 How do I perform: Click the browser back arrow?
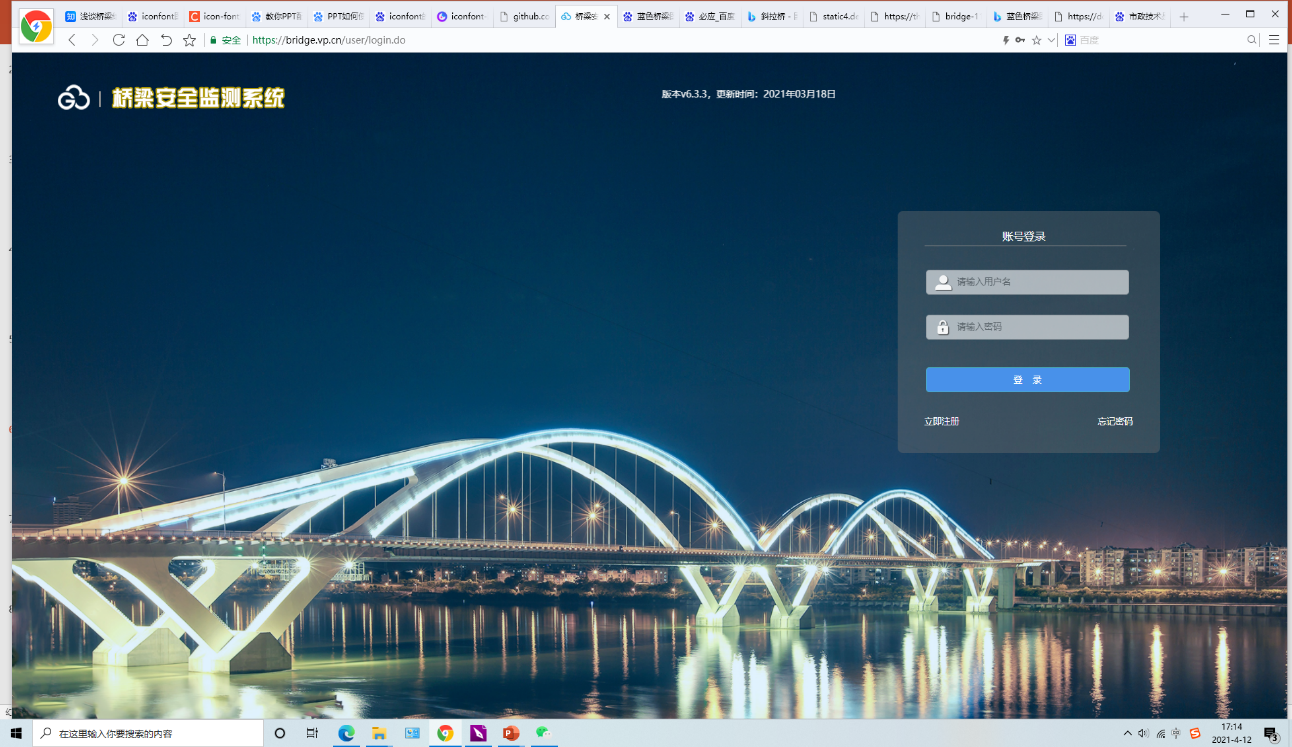pyautogui.click(x=72, y=40)
